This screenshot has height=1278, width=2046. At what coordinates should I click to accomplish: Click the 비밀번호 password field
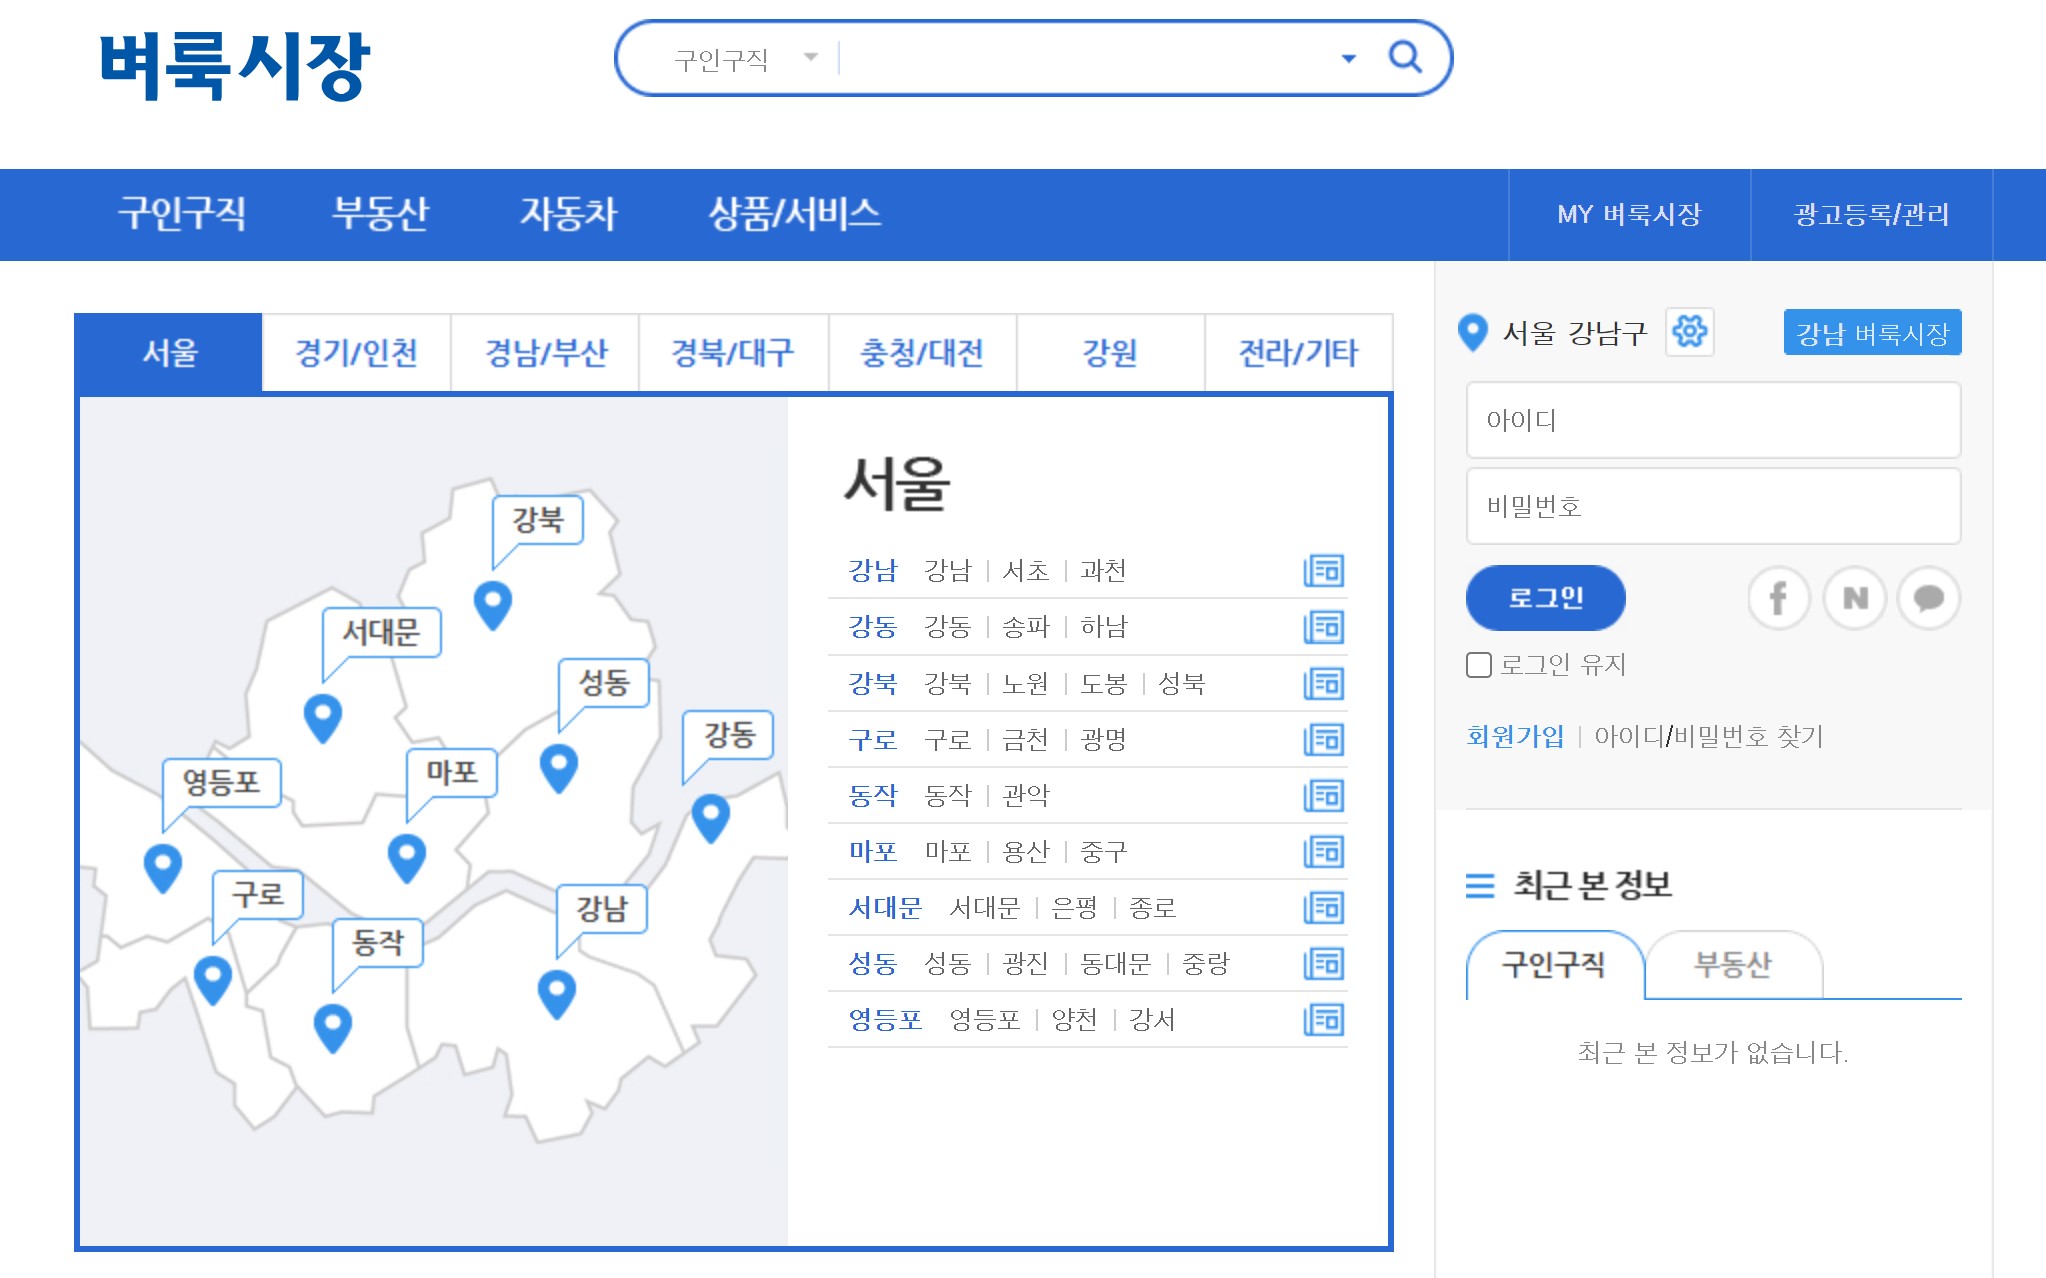click(1712, 507)
